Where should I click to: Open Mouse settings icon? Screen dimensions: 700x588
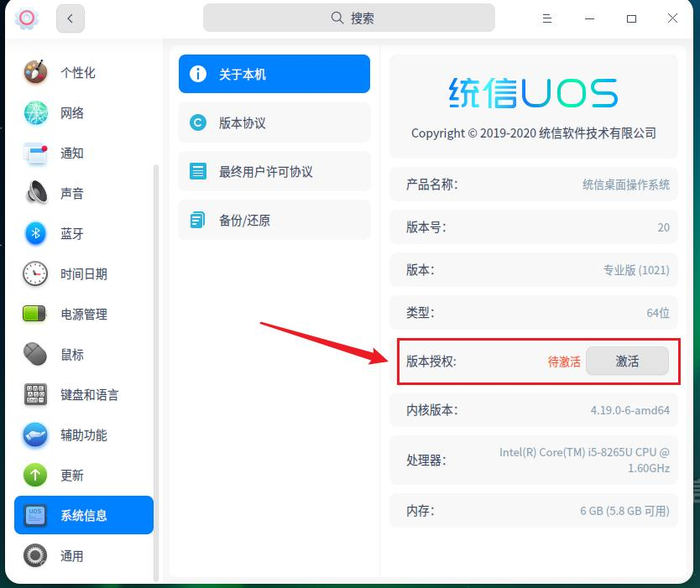[35, 354]
